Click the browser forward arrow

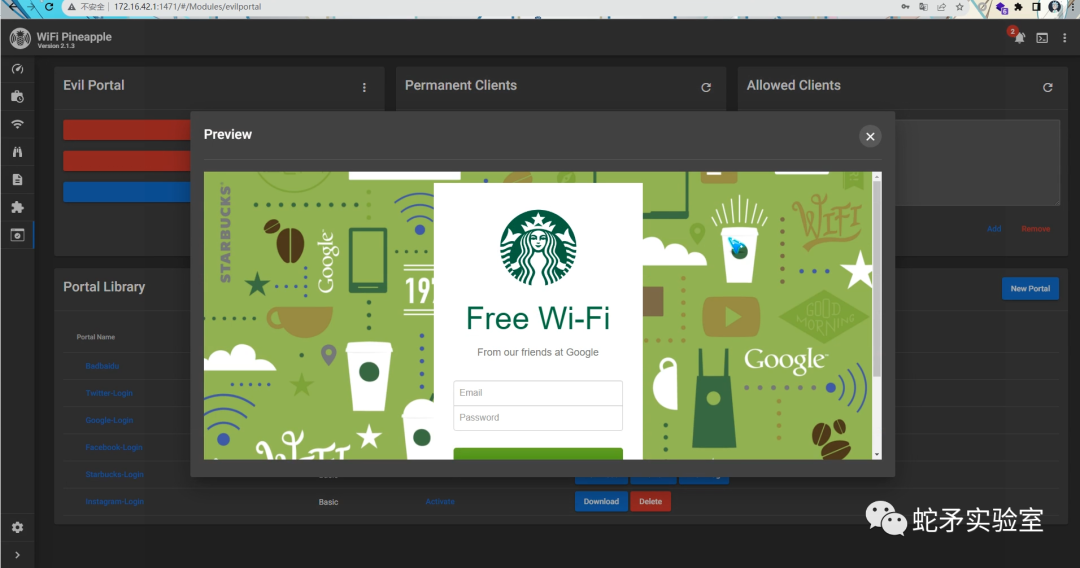click(x=31, y=7)
